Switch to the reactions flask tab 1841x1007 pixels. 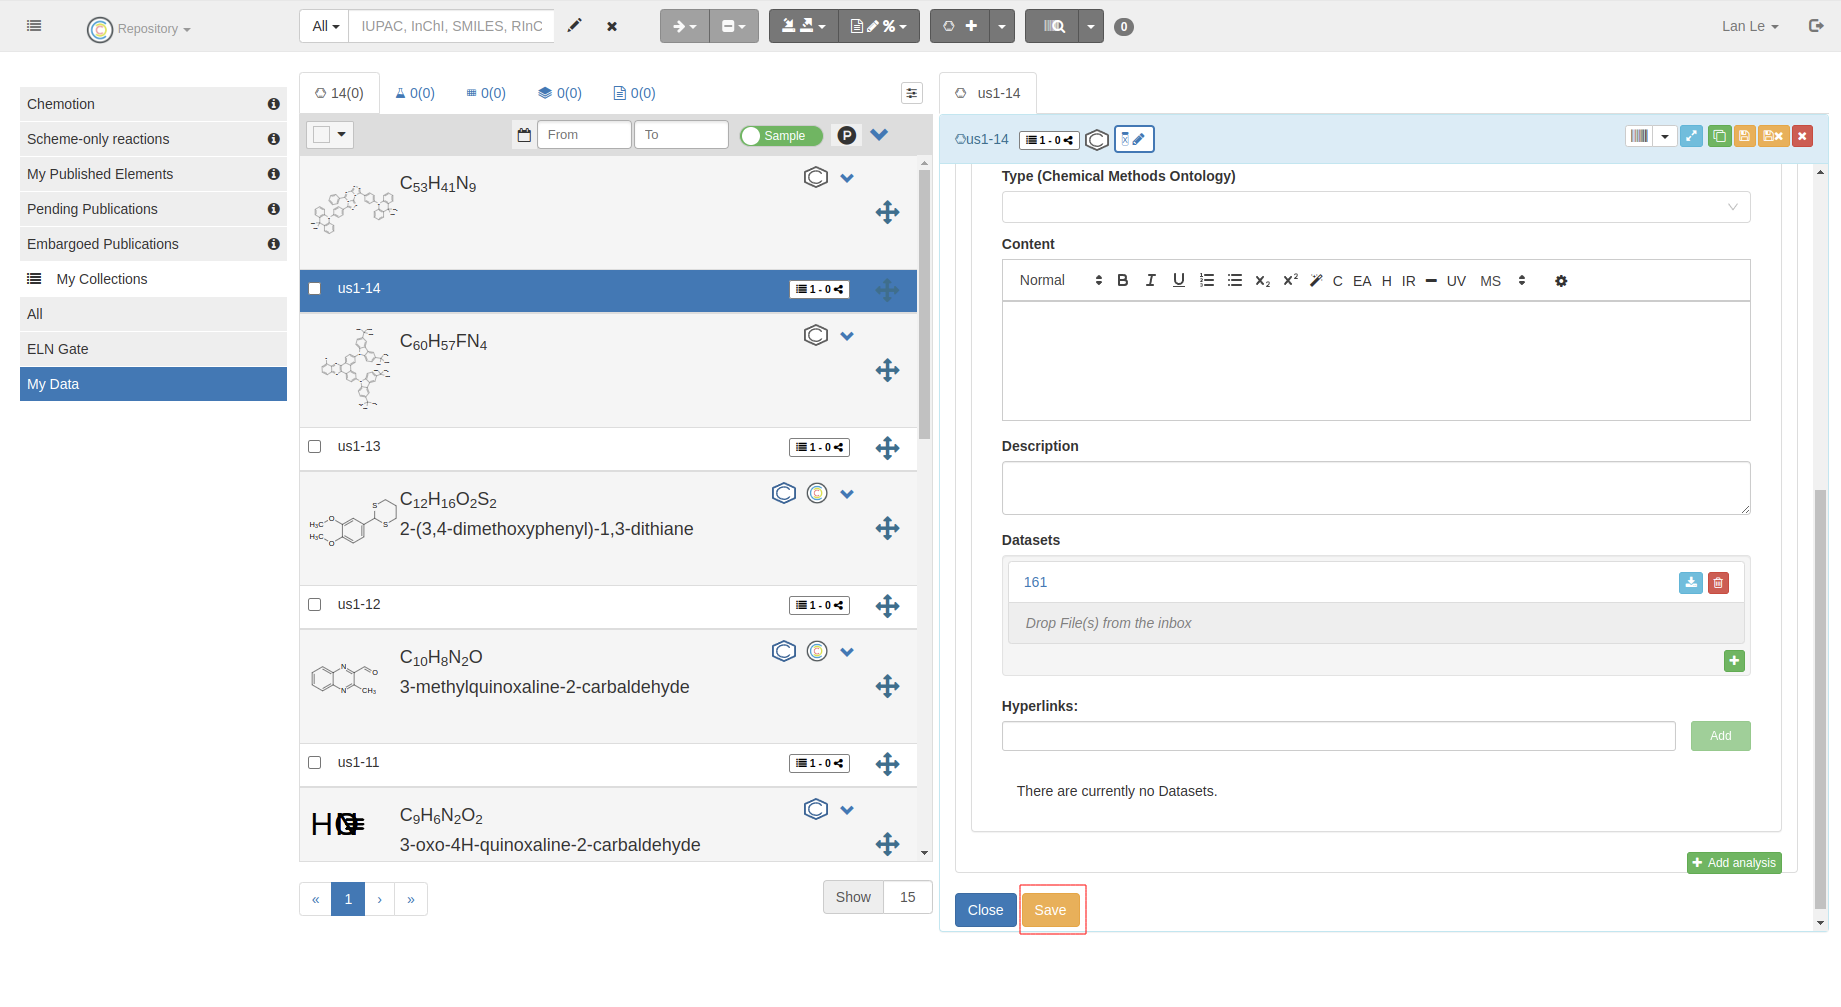[x=415, y=93]
